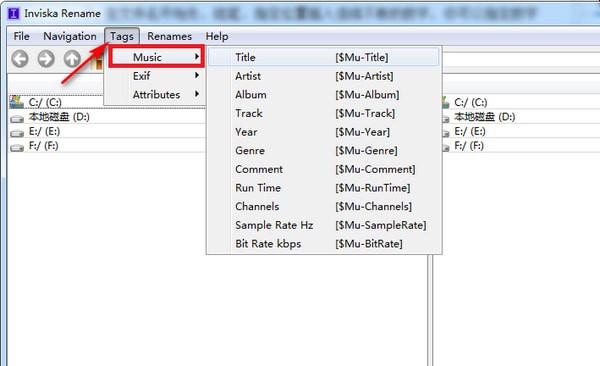Insert the Track [$Mu-Track] tag
Screen dimensions: 600x366
[324, 113]
